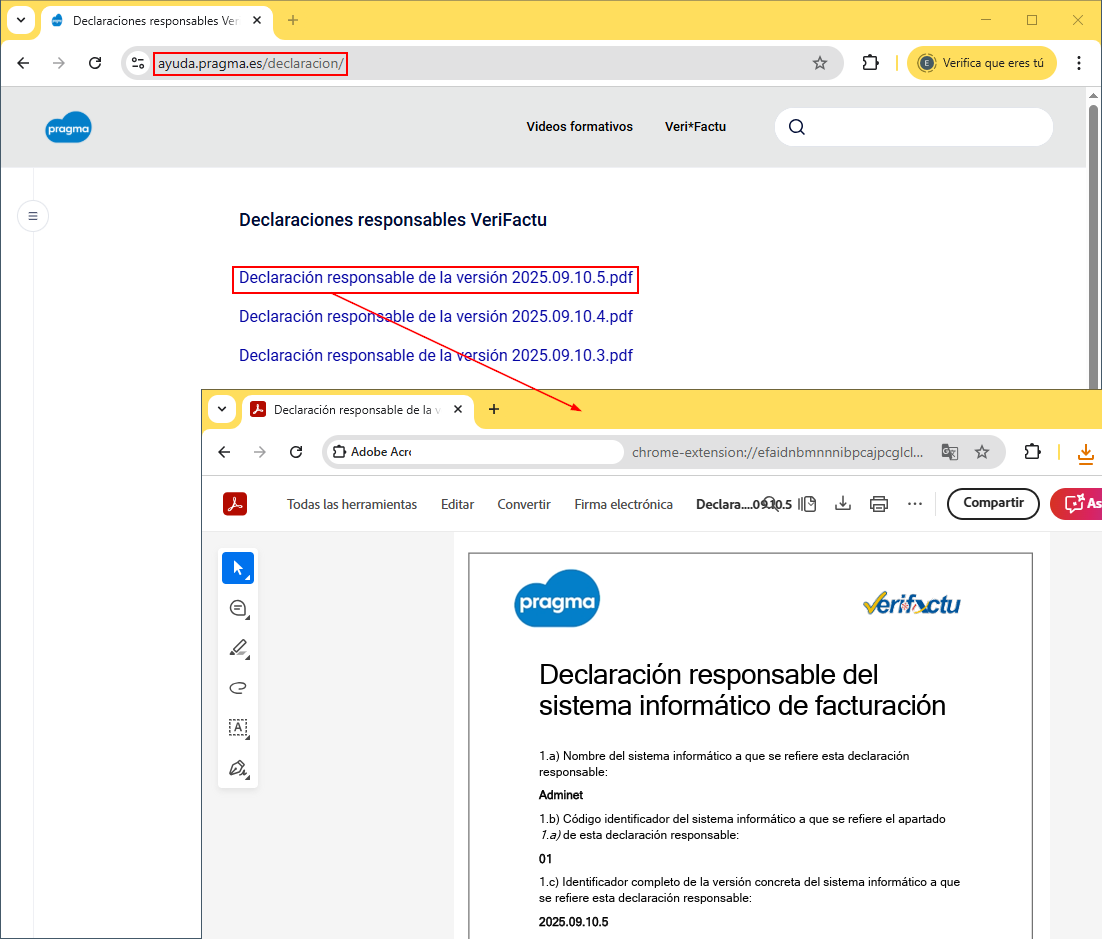Reload the PDF window page
Screen dimensions: 1102x939
click(x=296, y=452)
